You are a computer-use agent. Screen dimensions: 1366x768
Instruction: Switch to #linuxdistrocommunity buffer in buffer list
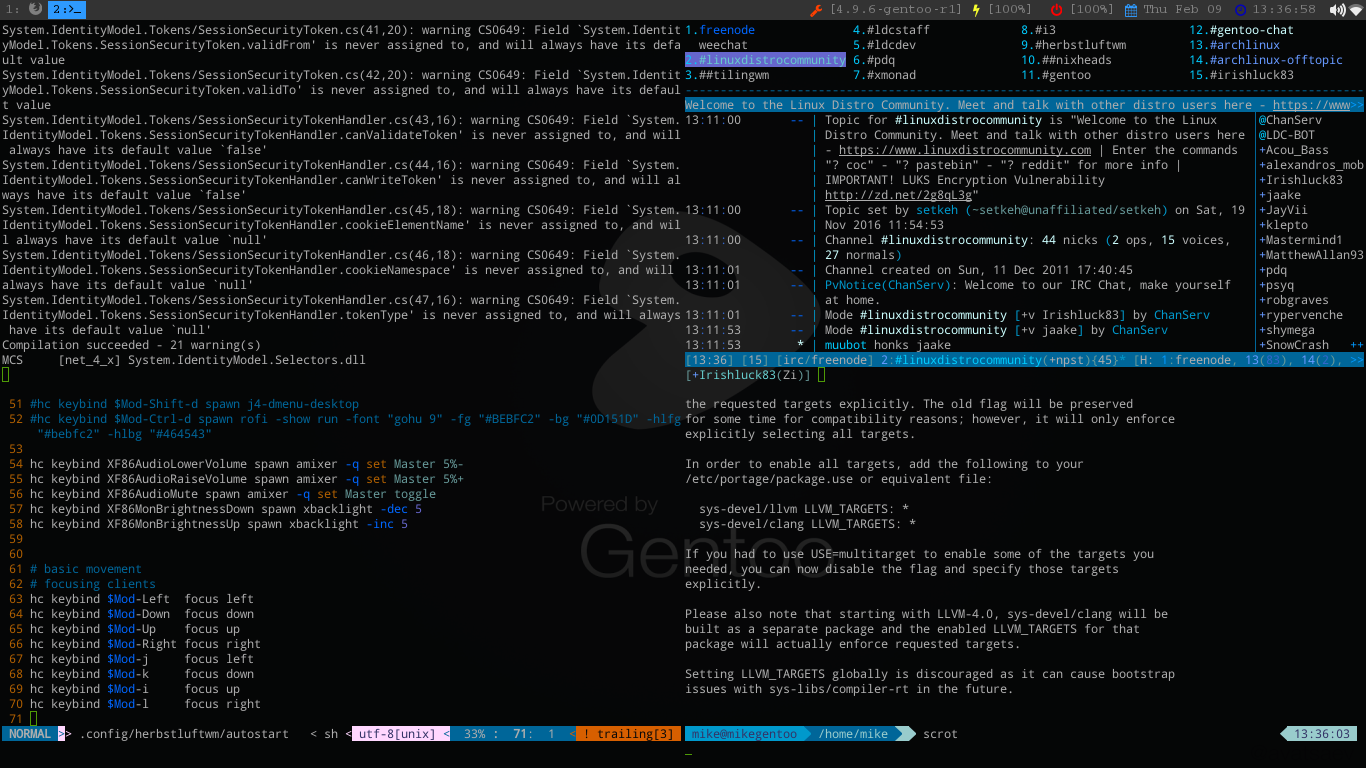point(765,60)
